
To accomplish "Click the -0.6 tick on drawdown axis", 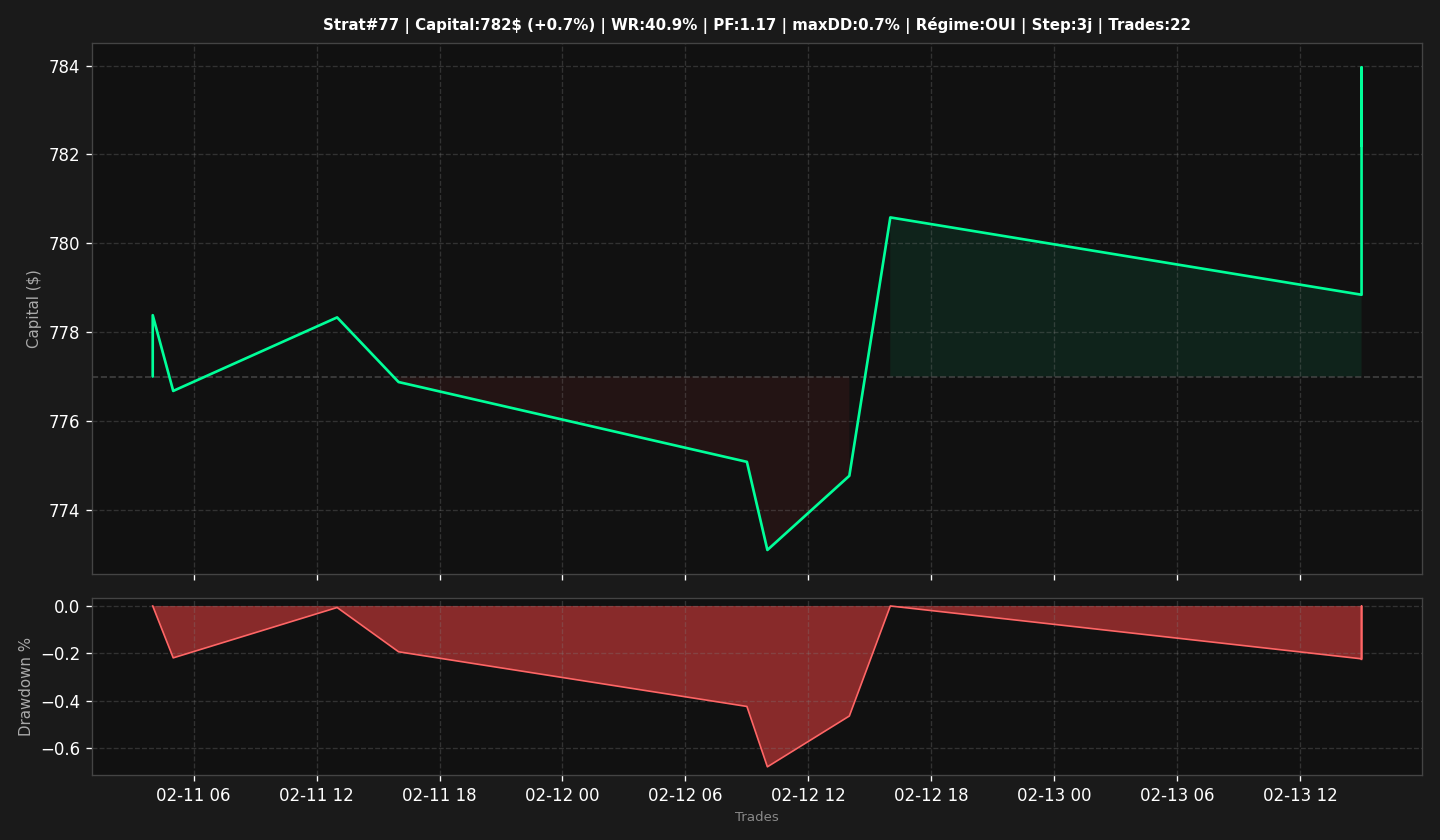I will tap(62, 749).
